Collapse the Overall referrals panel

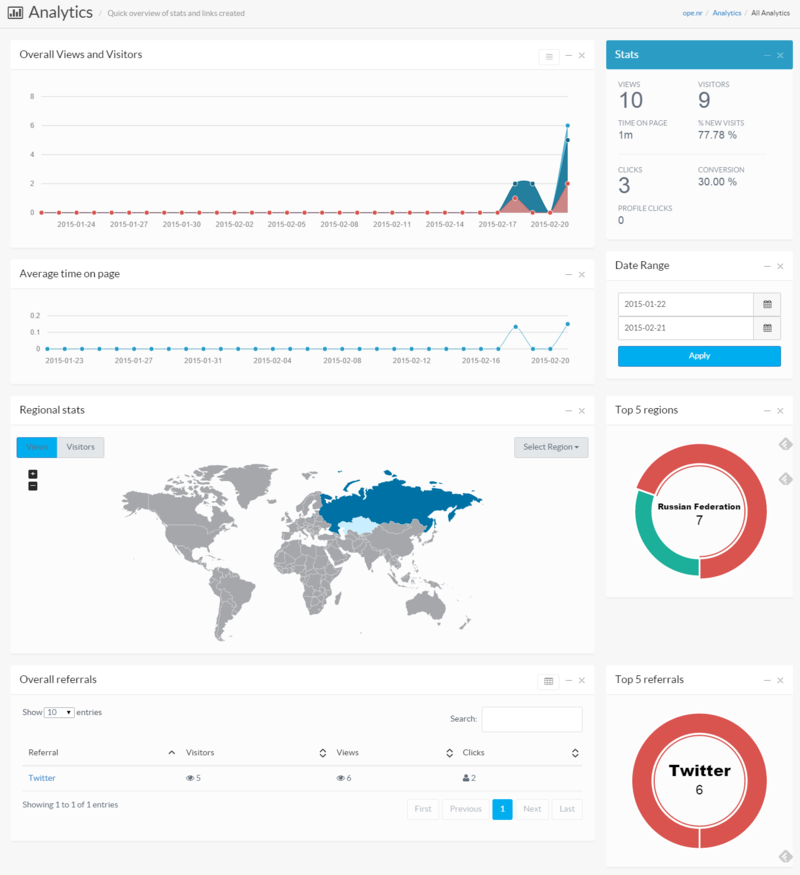tap(568, 680)
